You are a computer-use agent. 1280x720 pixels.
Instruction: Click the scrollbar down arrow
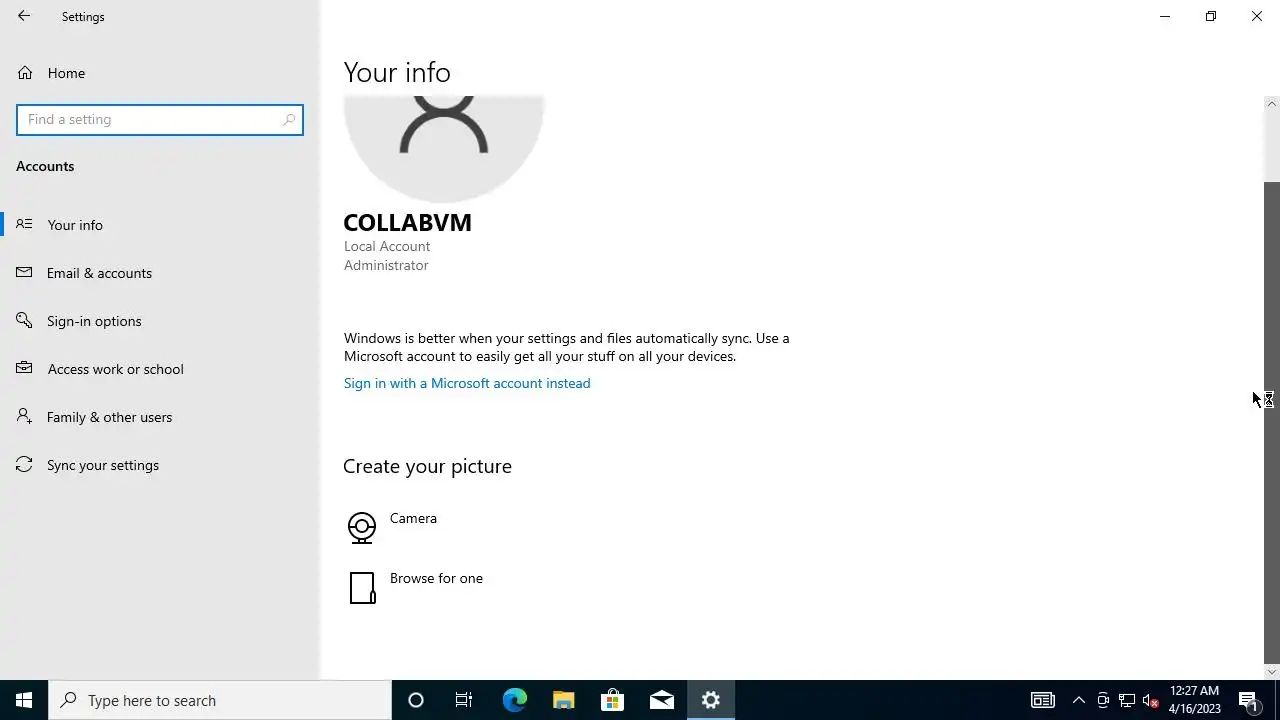[x=1272, y=672]
